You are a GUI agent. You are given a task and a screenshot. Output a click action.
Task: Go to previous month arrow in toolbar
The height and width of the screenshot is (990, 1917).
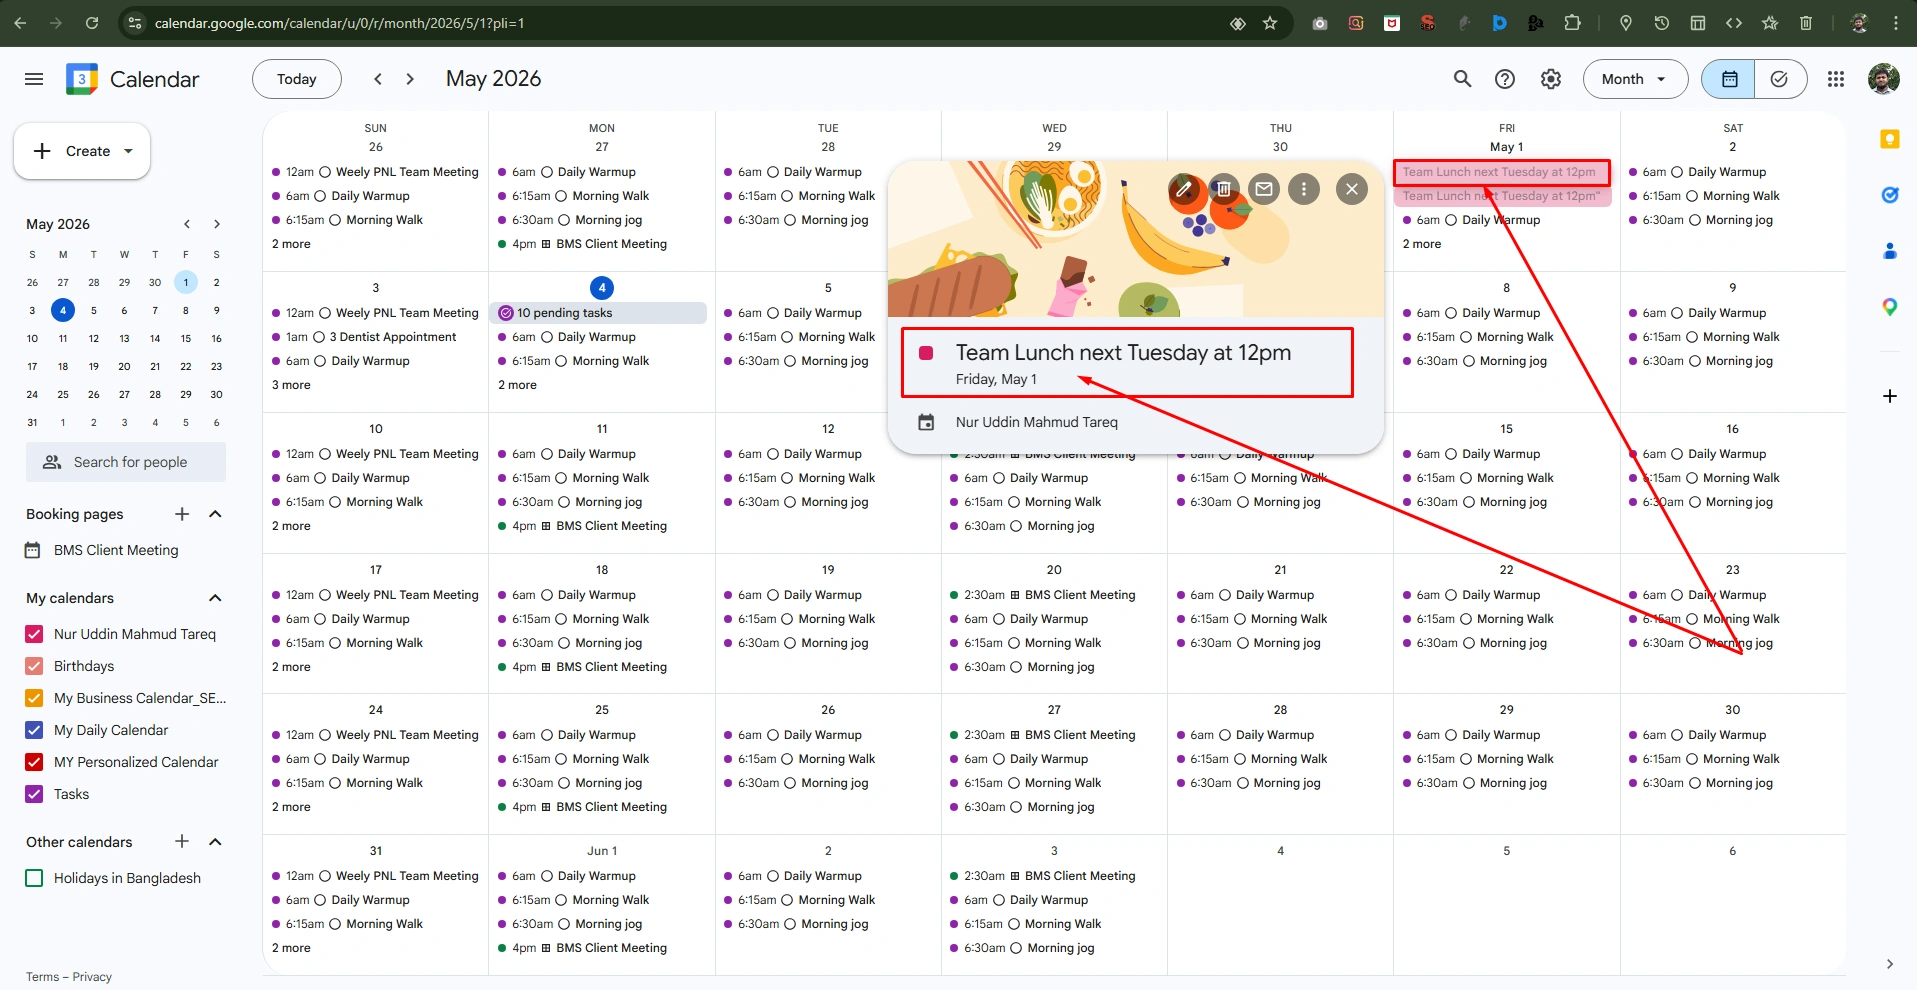pyautogui.click(x=378, y=79)
